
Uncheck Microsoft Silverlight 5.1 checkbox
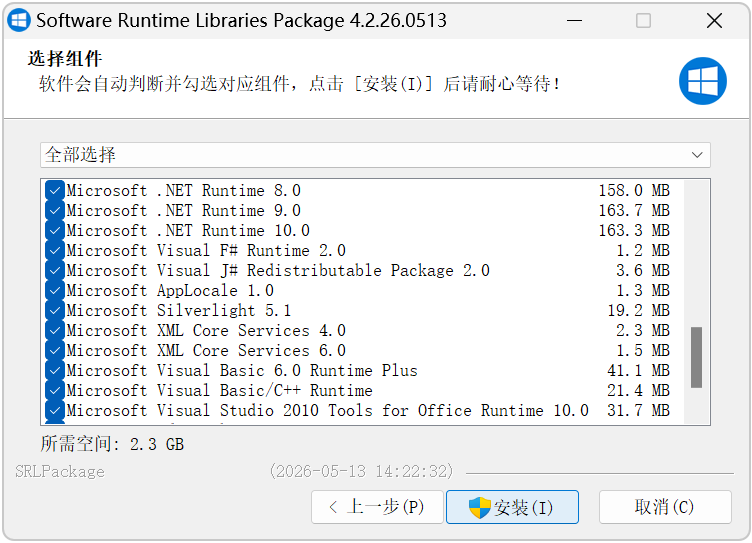click(x=55, y=310)
